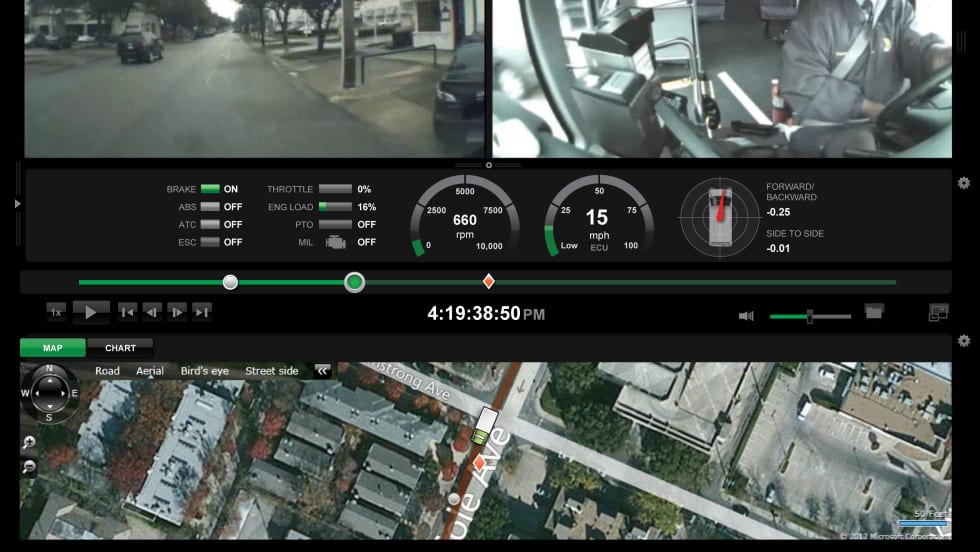
Task: Open the dashboard panel gear settings
Action: coord(963,183)
